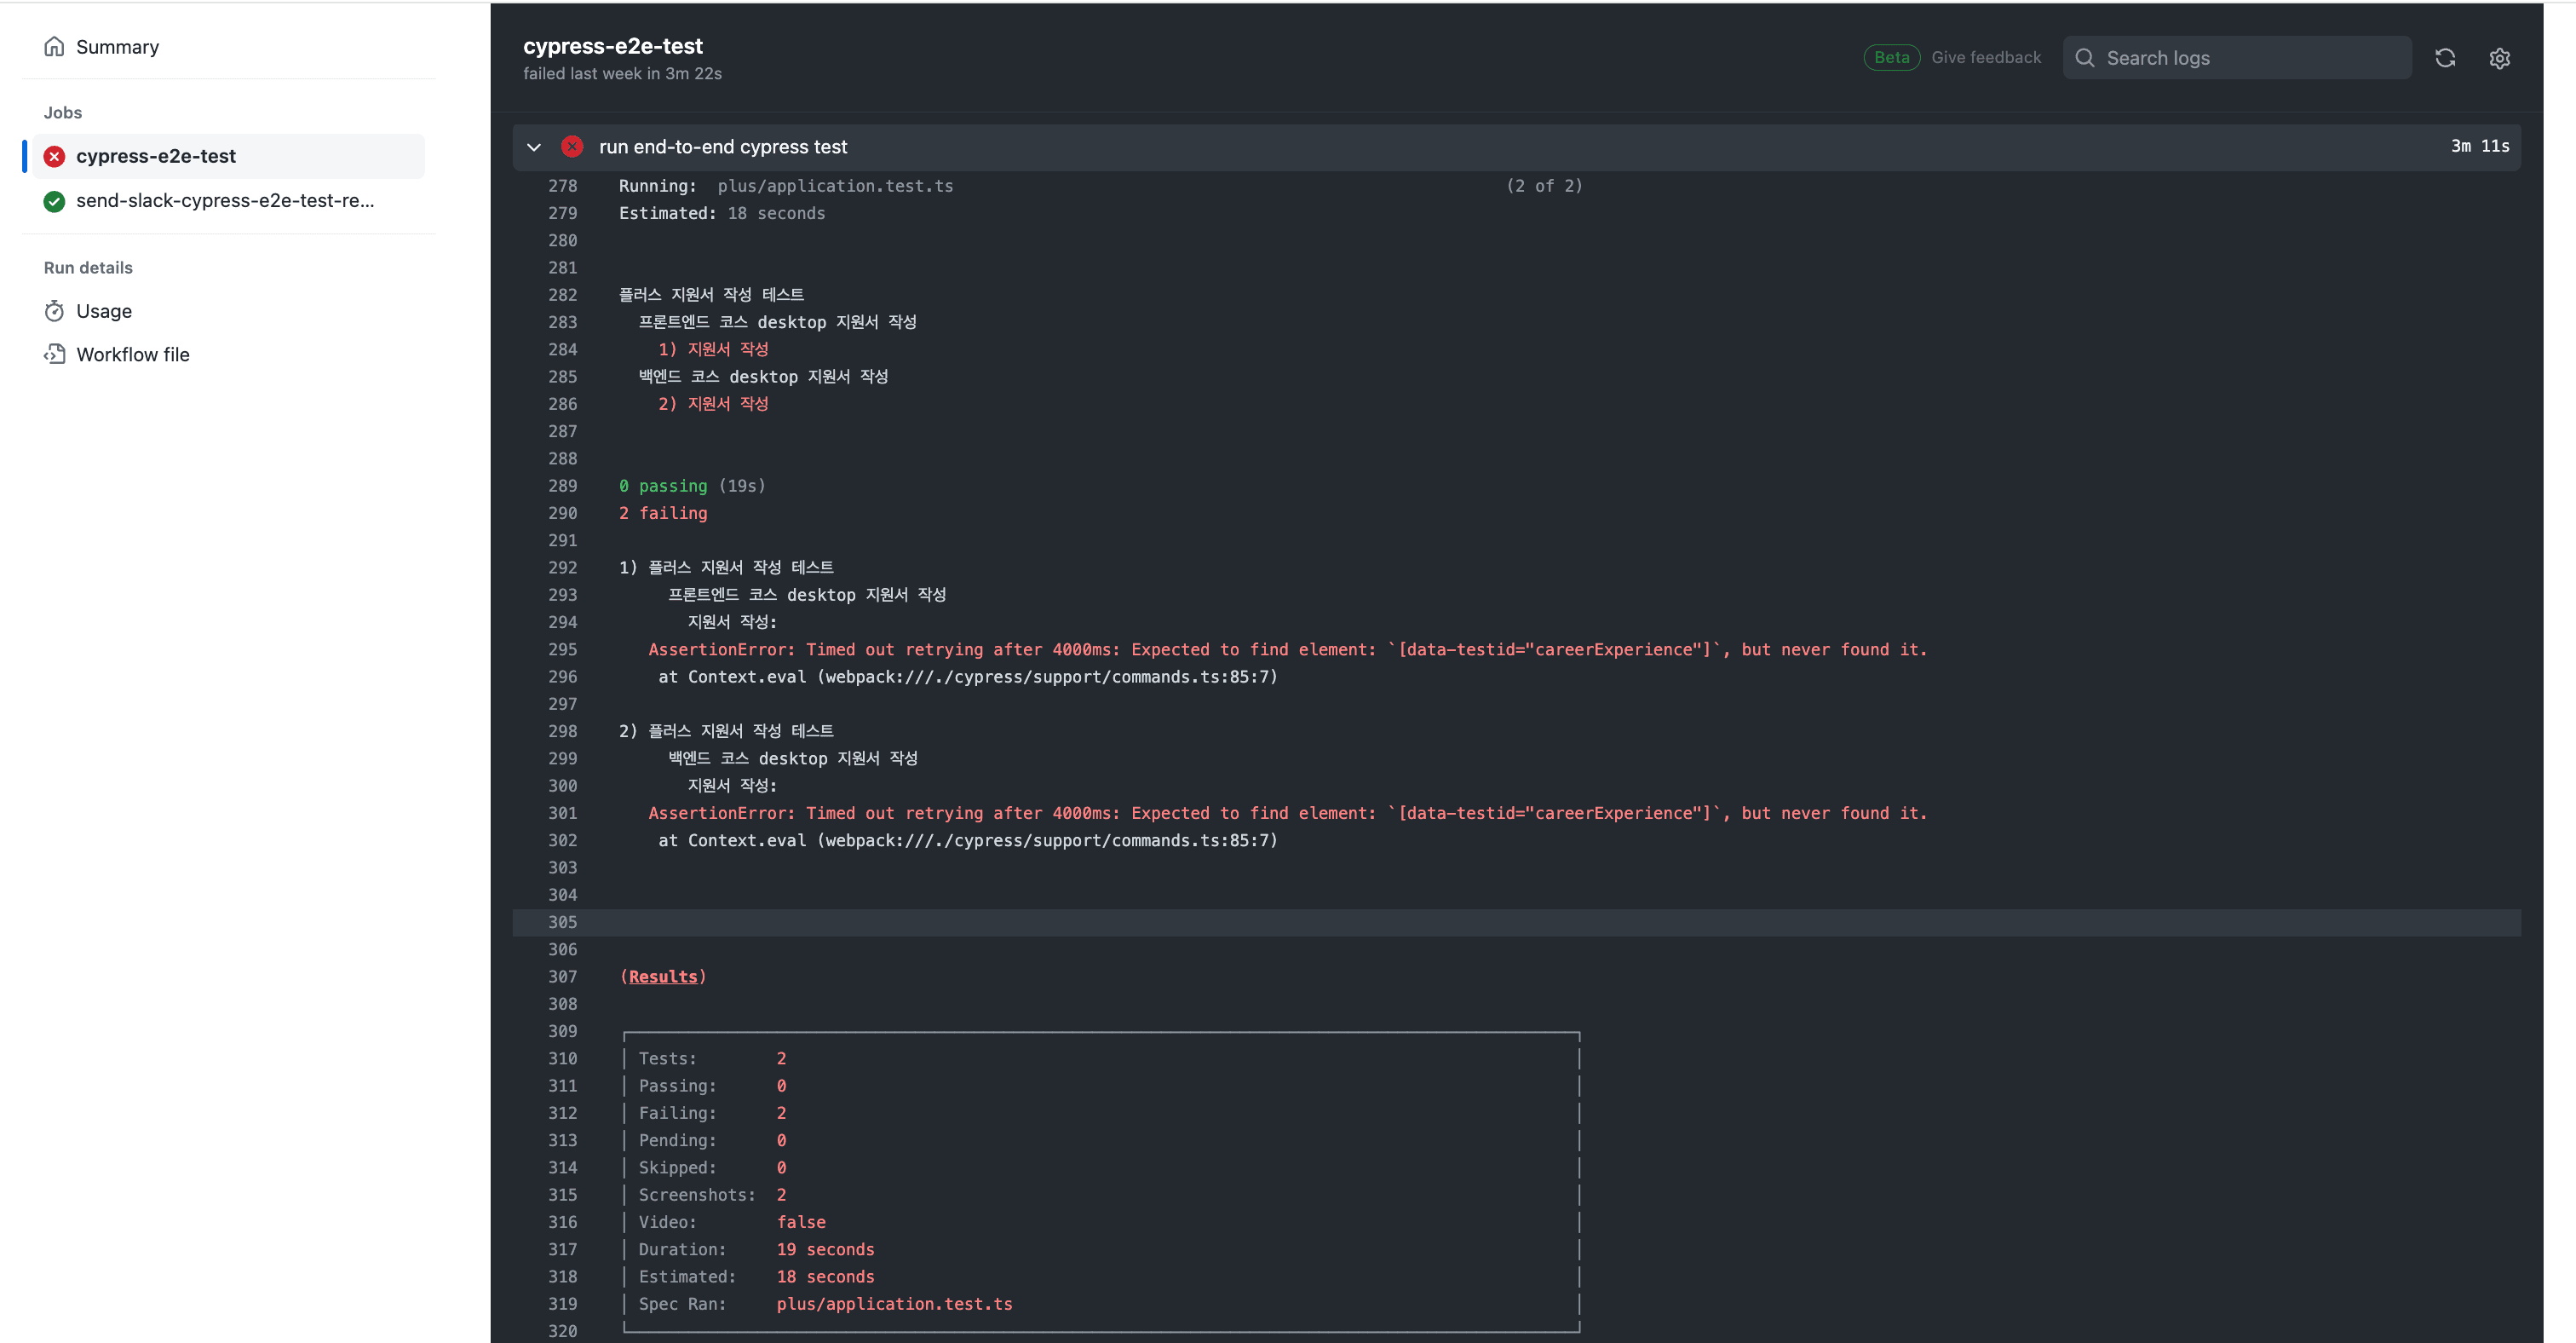Click the 'Video: false' row
This screenshot has width=2576, height=1343.
click(x=732, y=1222)
